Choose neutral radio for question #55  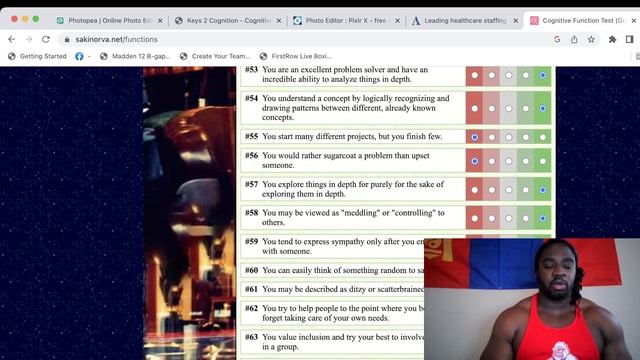pyautogui.click(x=509, y=137)
